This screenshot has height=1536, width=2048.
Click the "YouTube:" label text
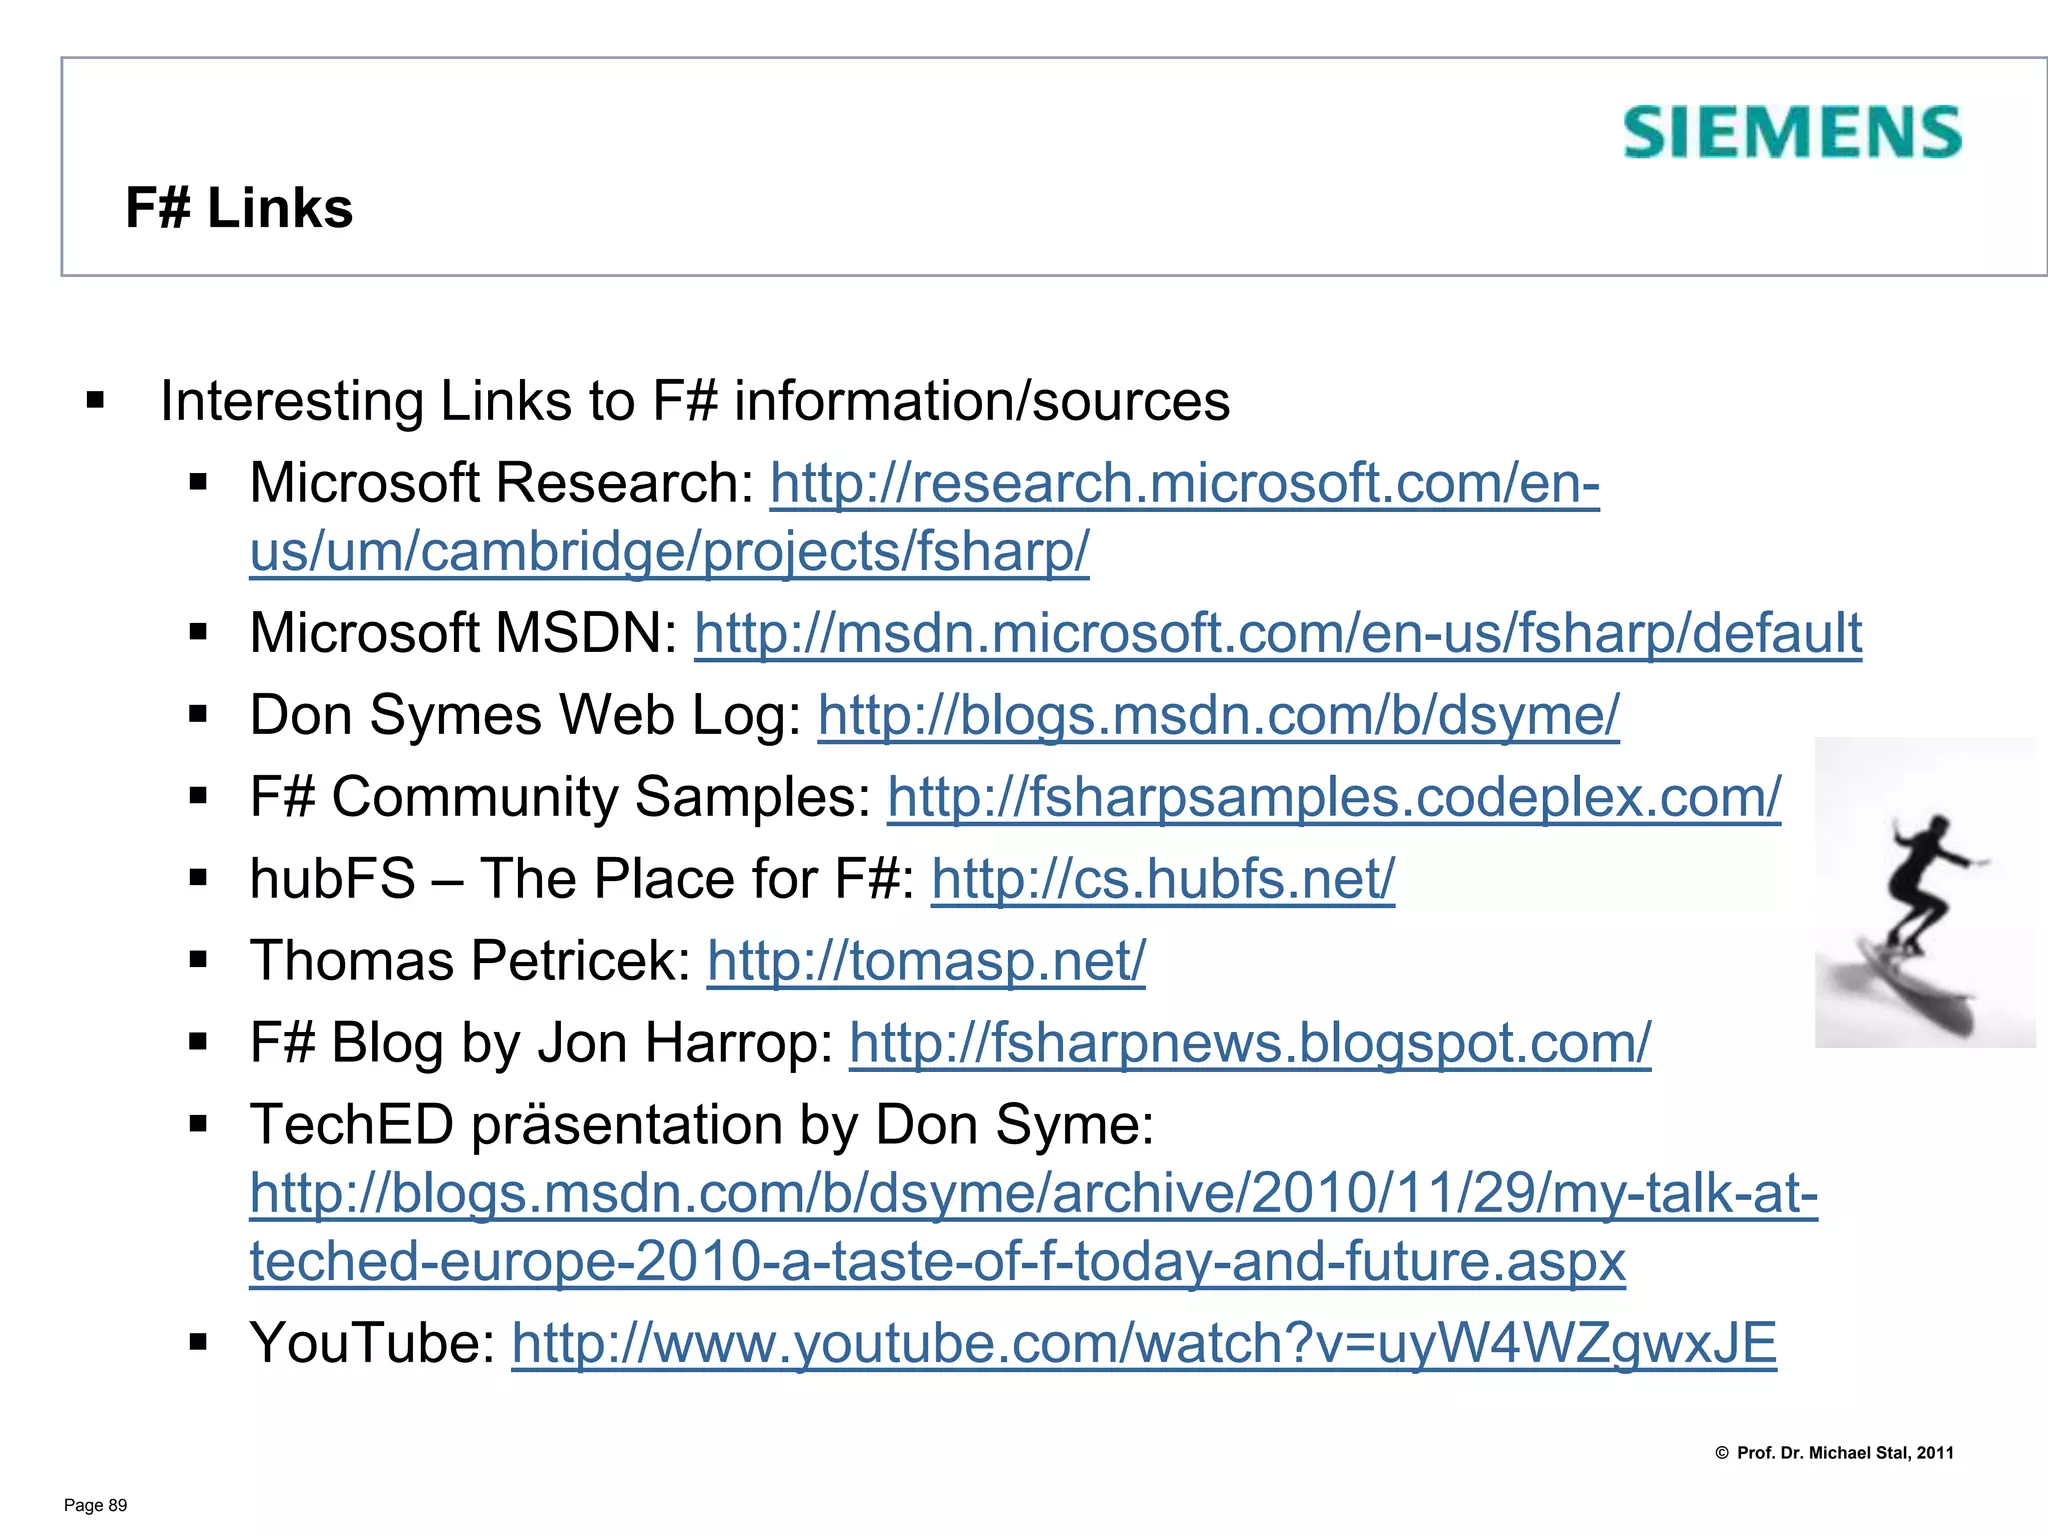pos(372,1343)
